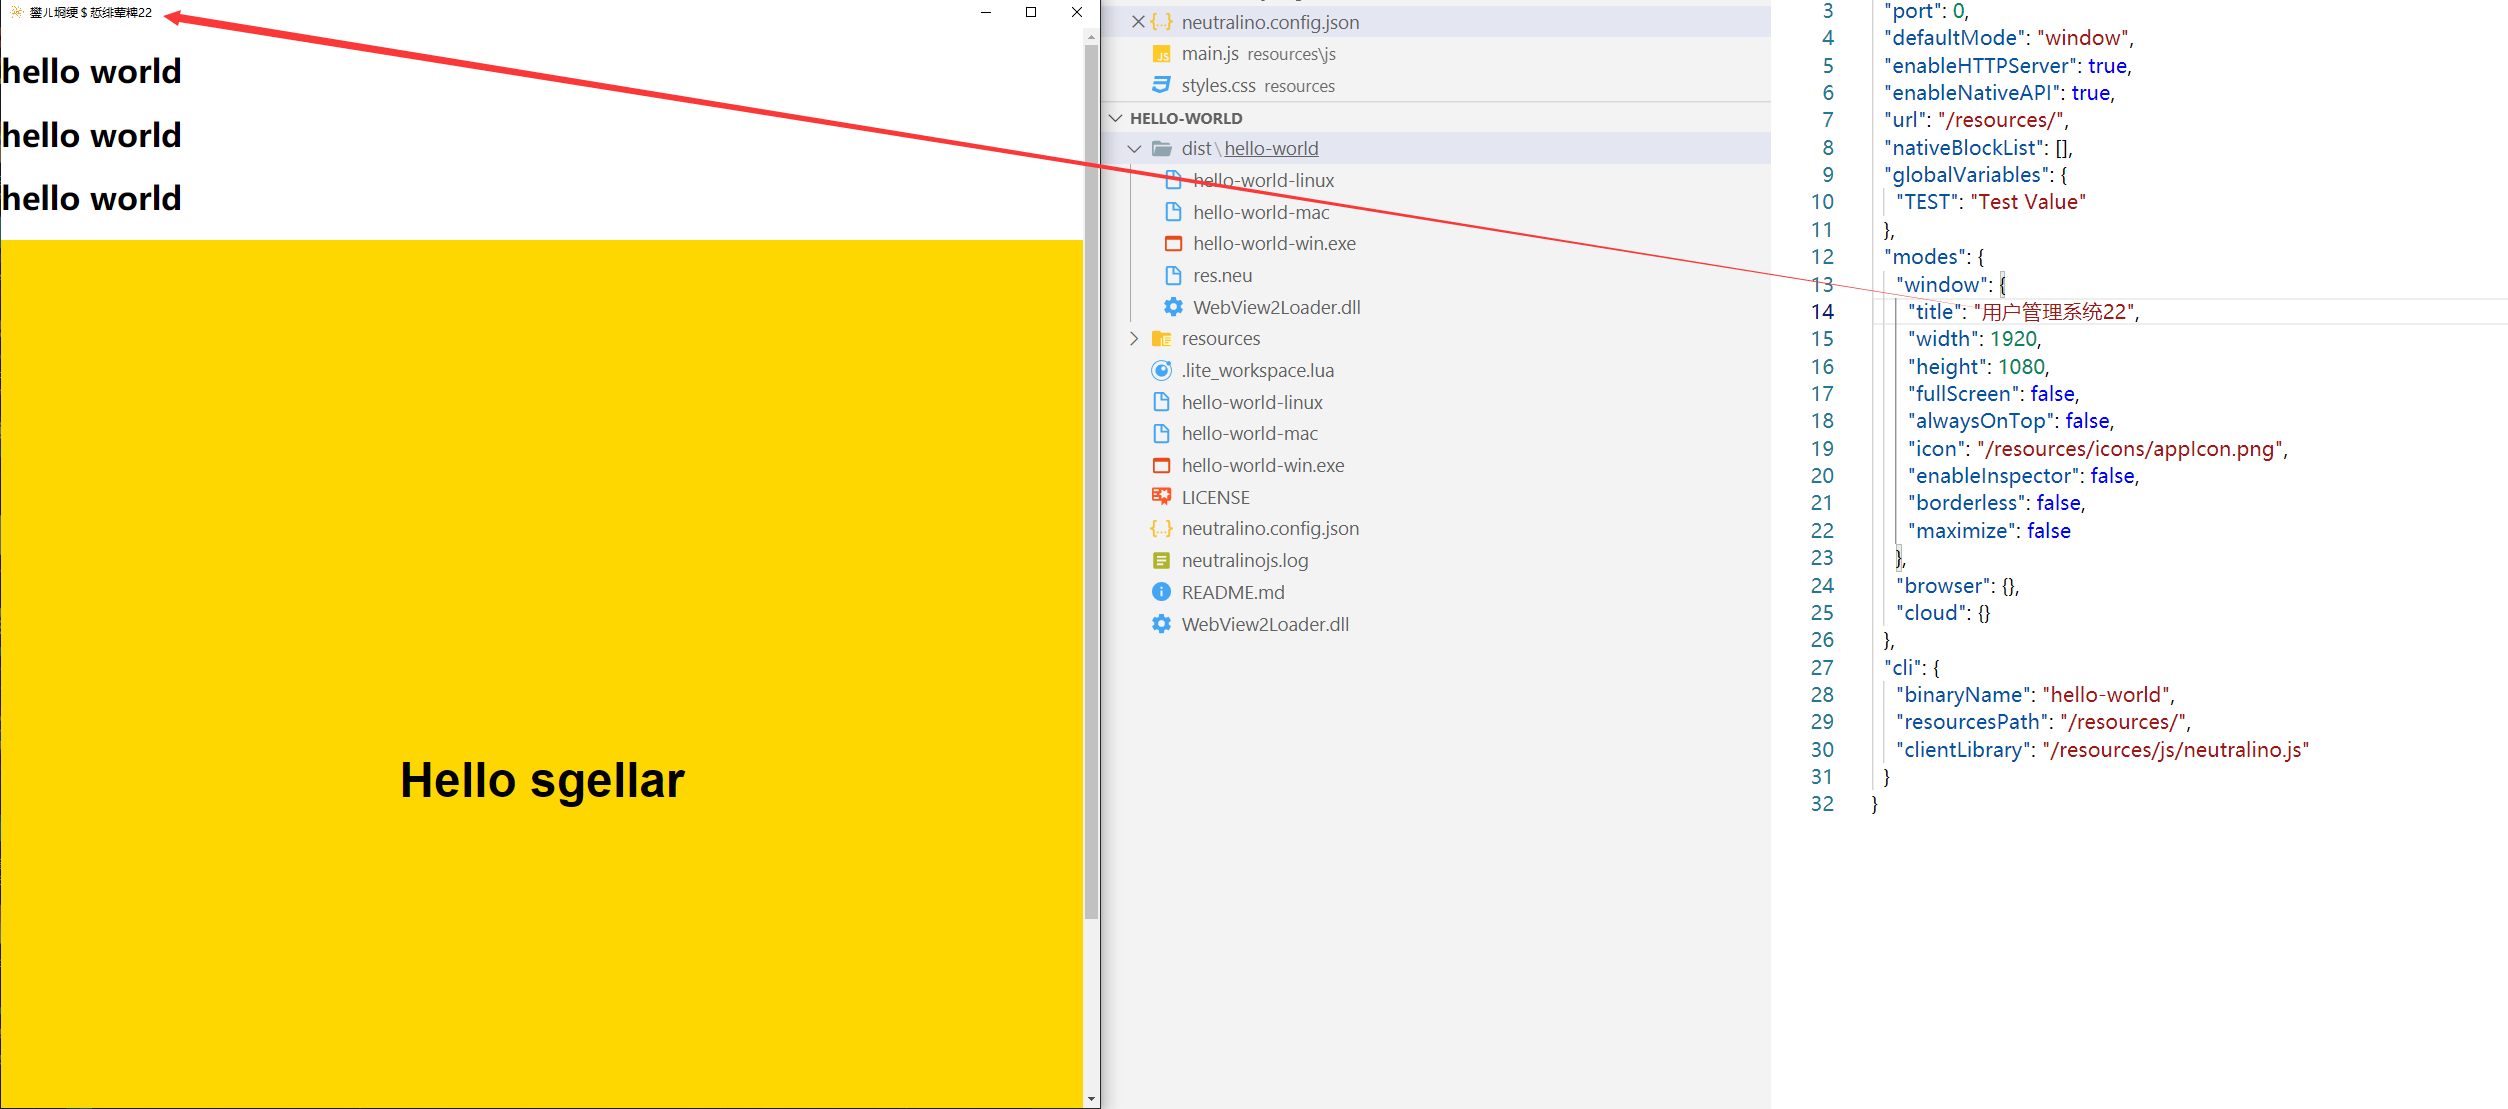Screen dimensions: 2508x1109
Task: Select root neutralino.config.json in tree
Action: pyautogui.click(x=1269, y=529)
